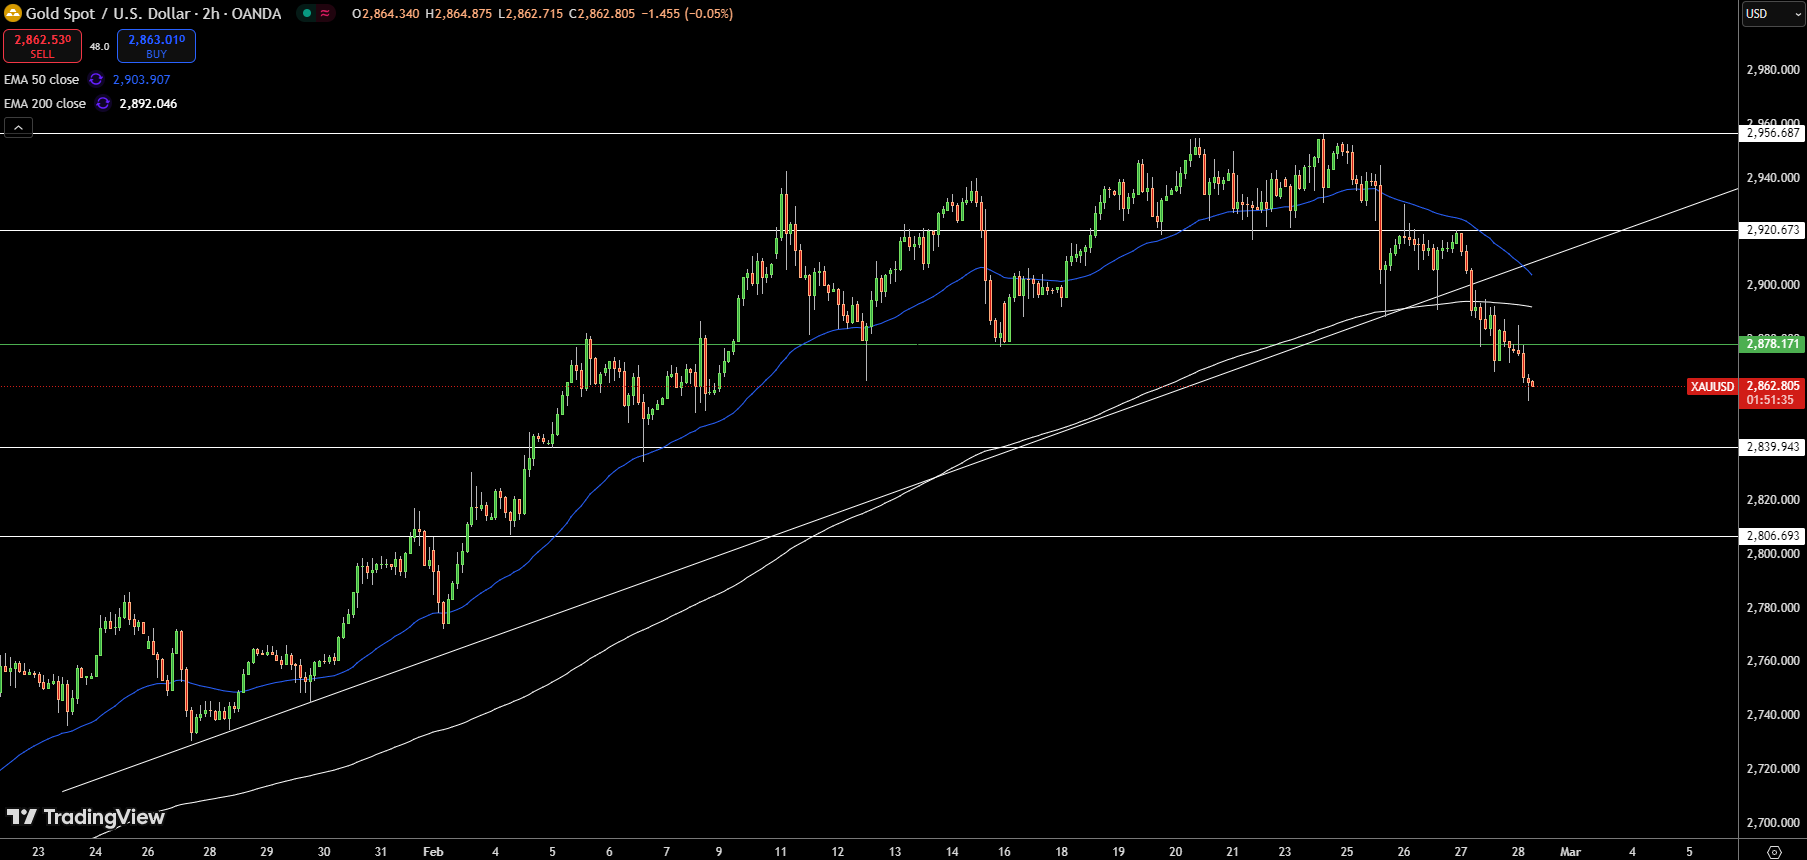1807x860 pixels.
Task: Click the 2,720.000 price axis label
Action: pyautogui.click(x=1773, y=769)
